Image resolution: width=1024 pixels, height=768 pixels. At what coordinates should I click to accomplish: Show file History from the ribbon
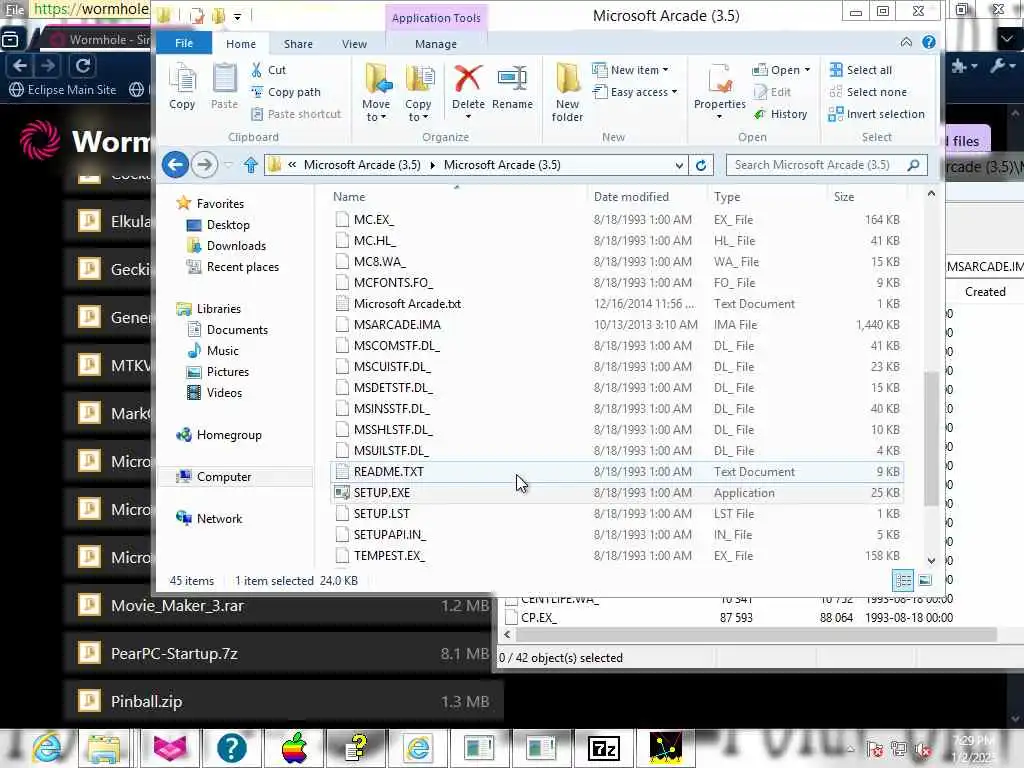[780, 114]
